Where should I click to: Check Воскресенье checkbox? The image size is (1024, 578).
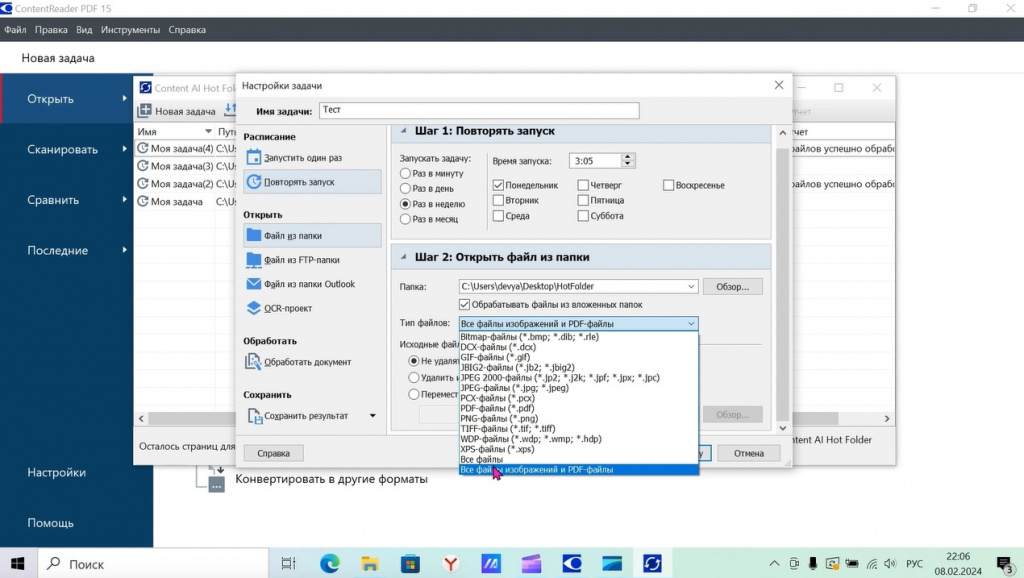[668, 185]
